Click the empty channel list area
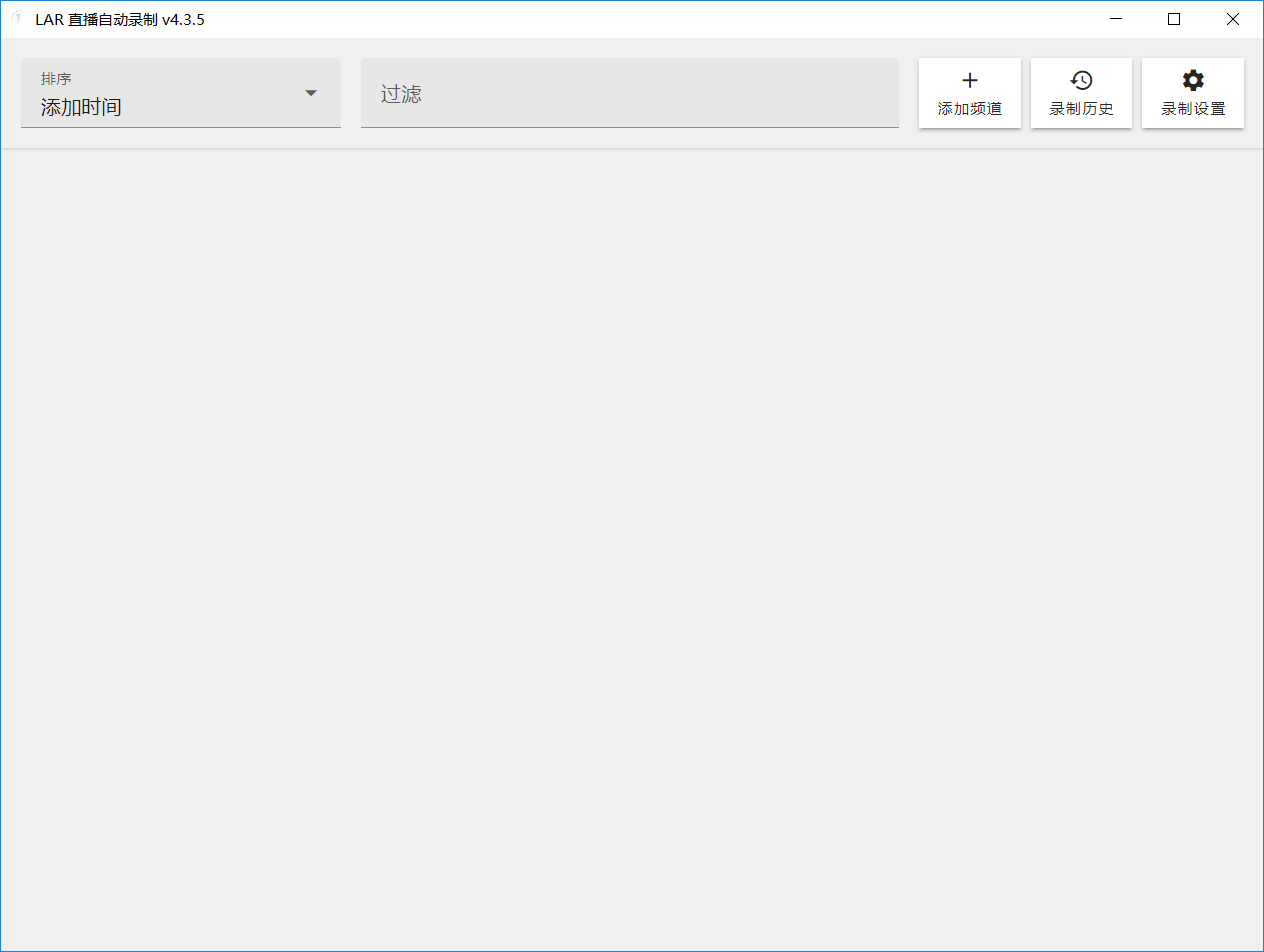Screen dimensions: 1264x952 pos(632,550)
